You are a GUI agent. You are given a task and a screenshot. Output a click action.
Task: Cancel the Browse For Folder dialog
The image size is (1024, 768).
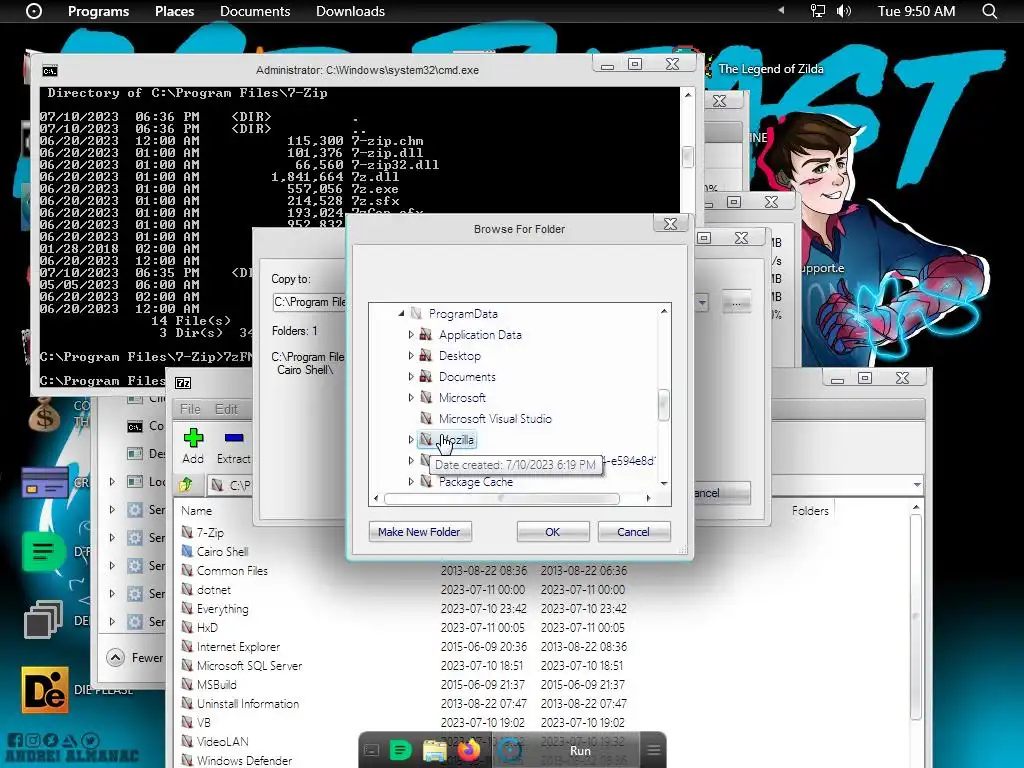pyautogui.click(x=633, y=532)
